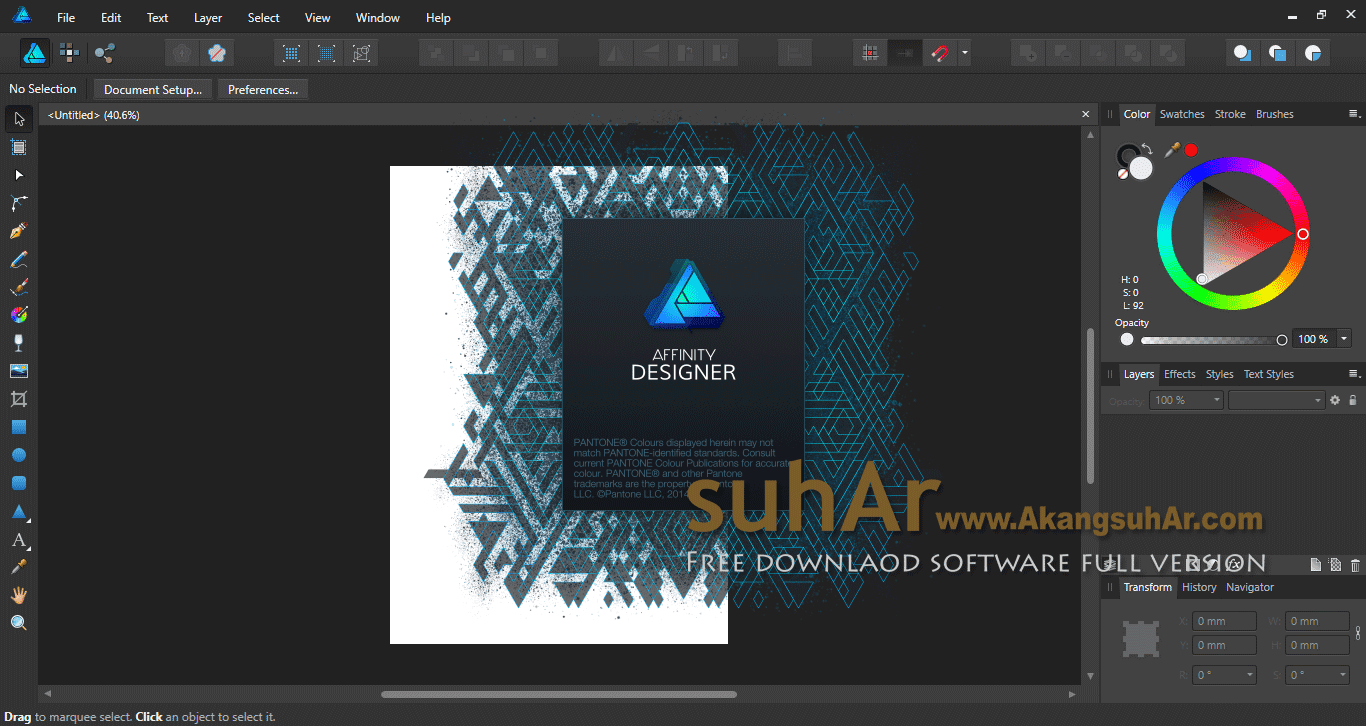Switch to the Pixel Persona

pyautogui.click(x=69, y=53)
